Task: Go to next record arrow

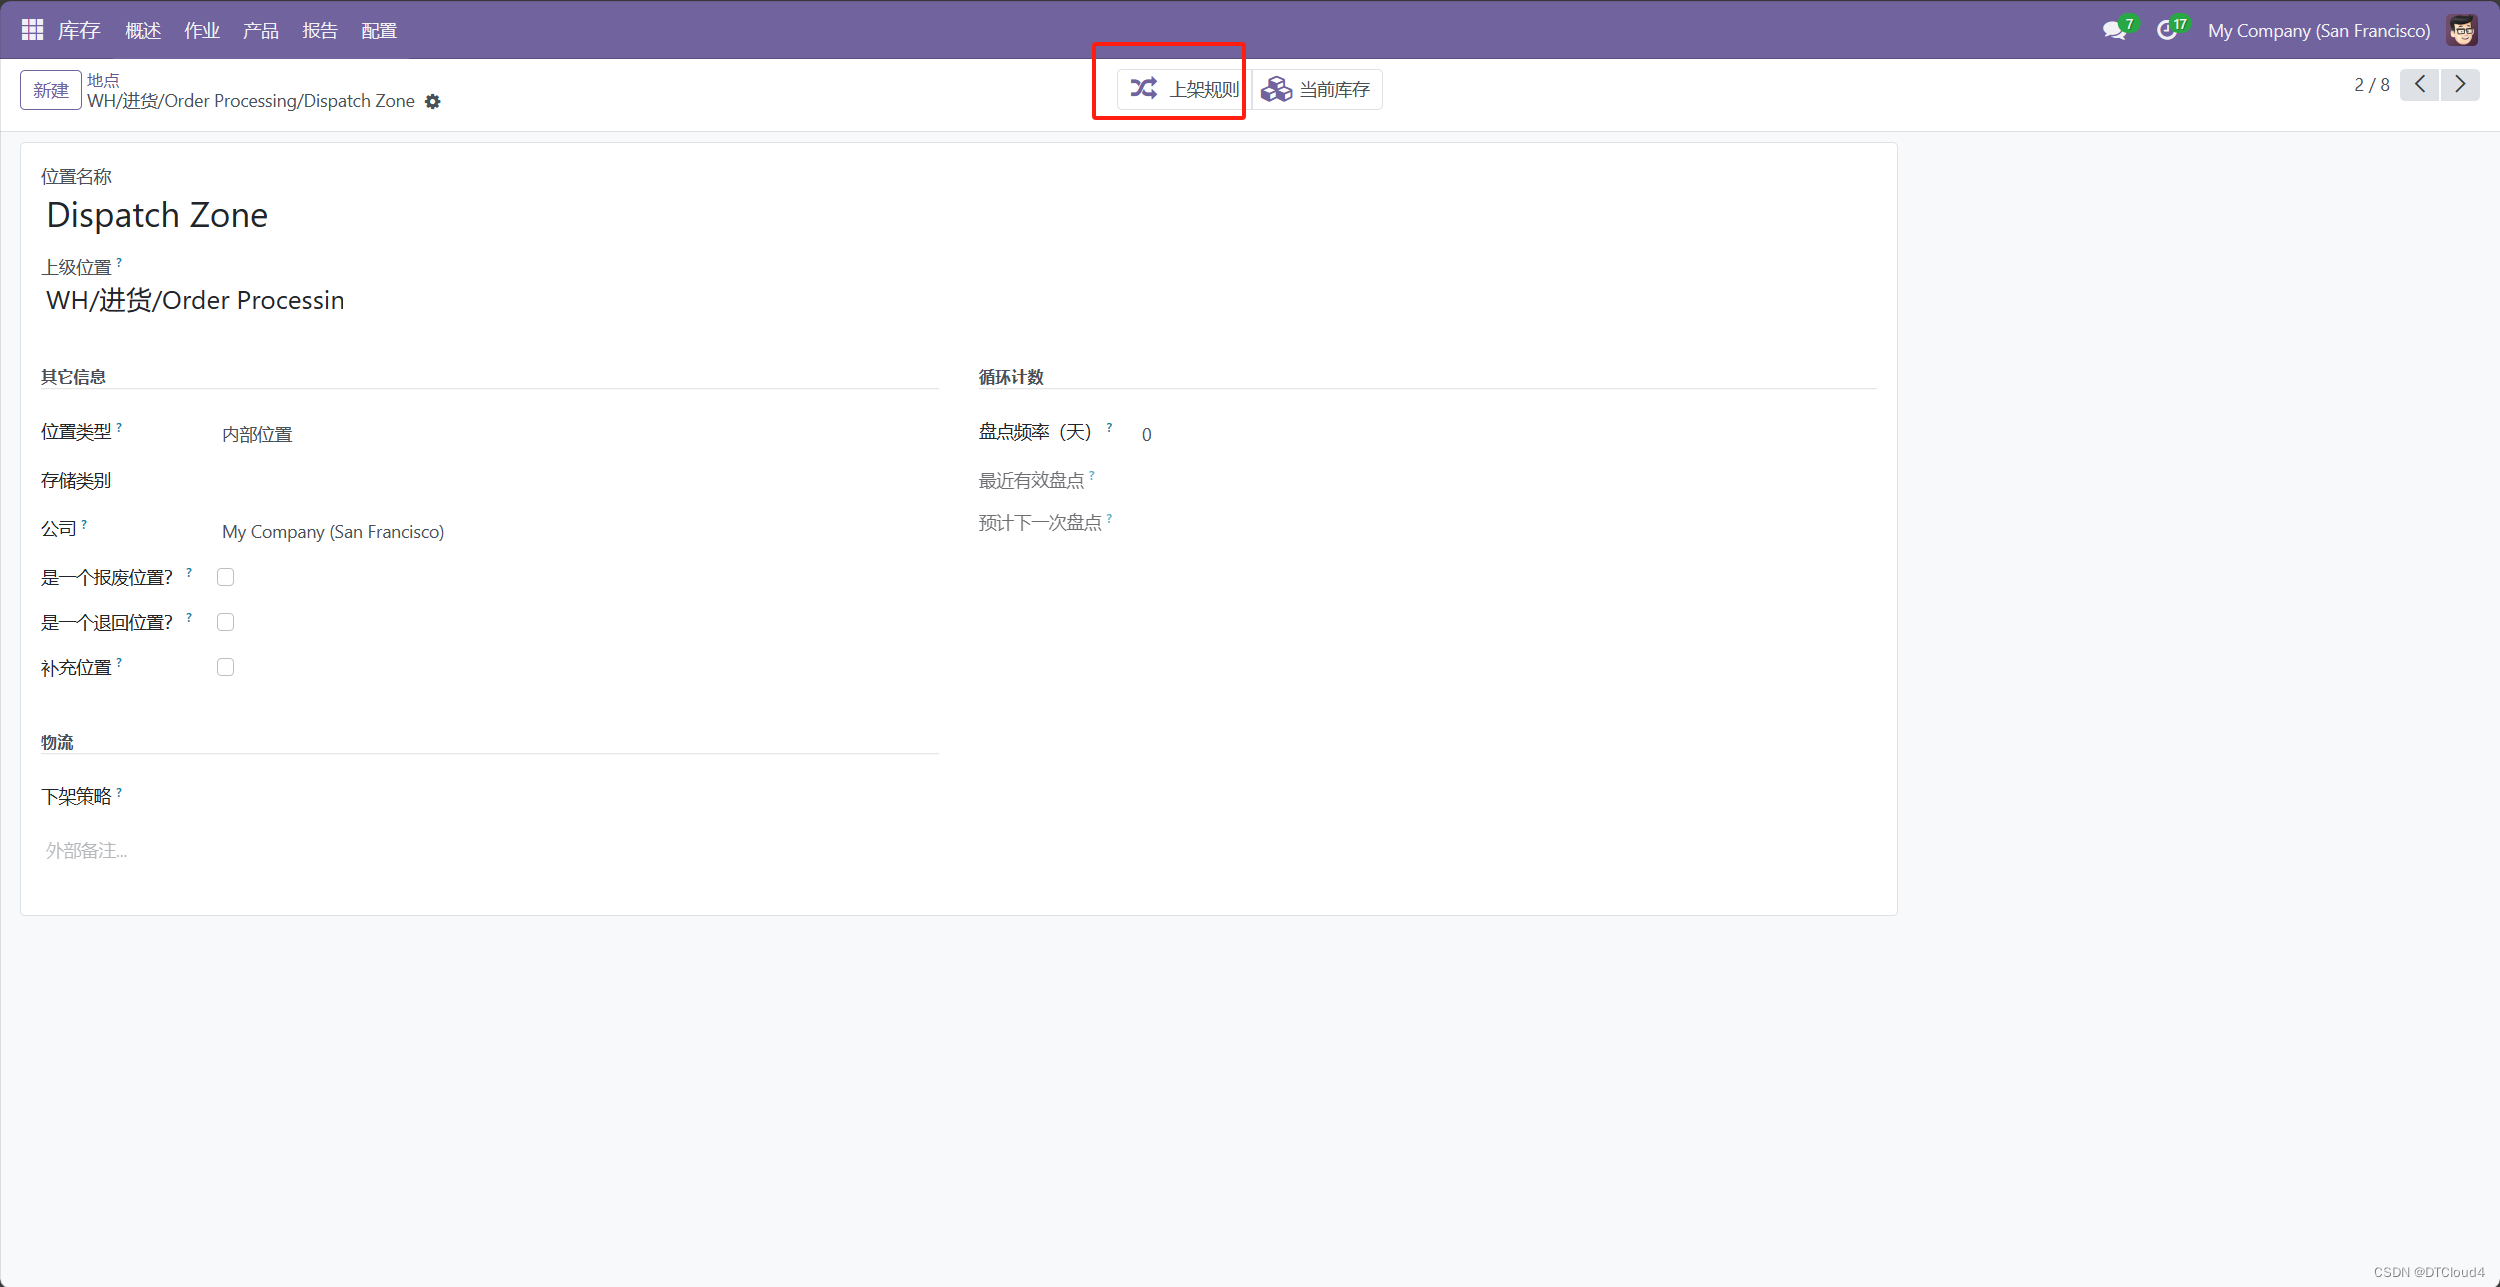Action: click(x=2460, y=85)
